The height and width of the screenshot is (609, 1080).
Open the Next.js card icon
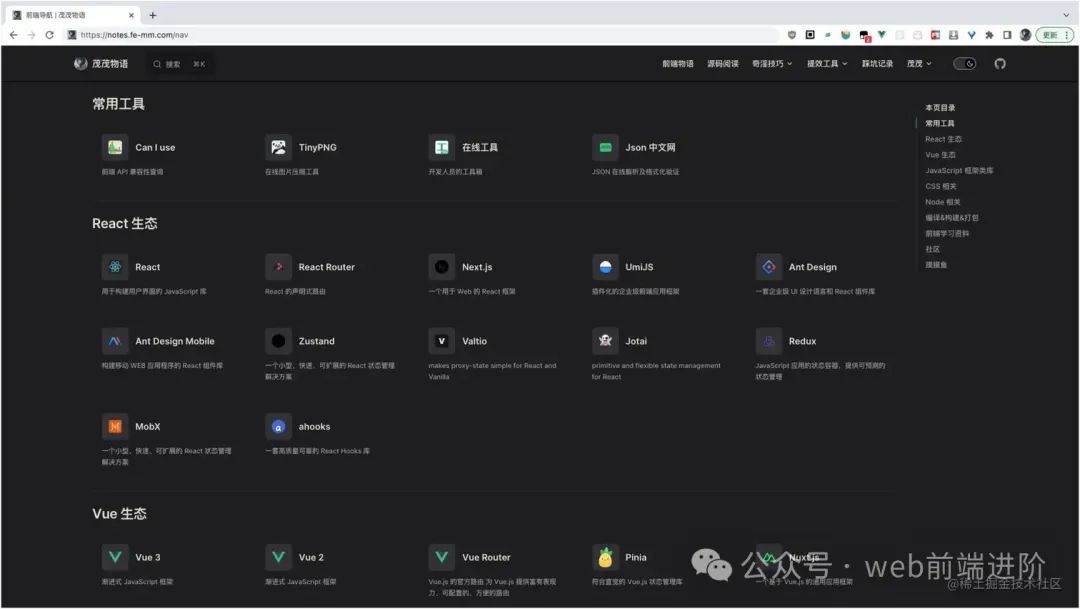442,267
